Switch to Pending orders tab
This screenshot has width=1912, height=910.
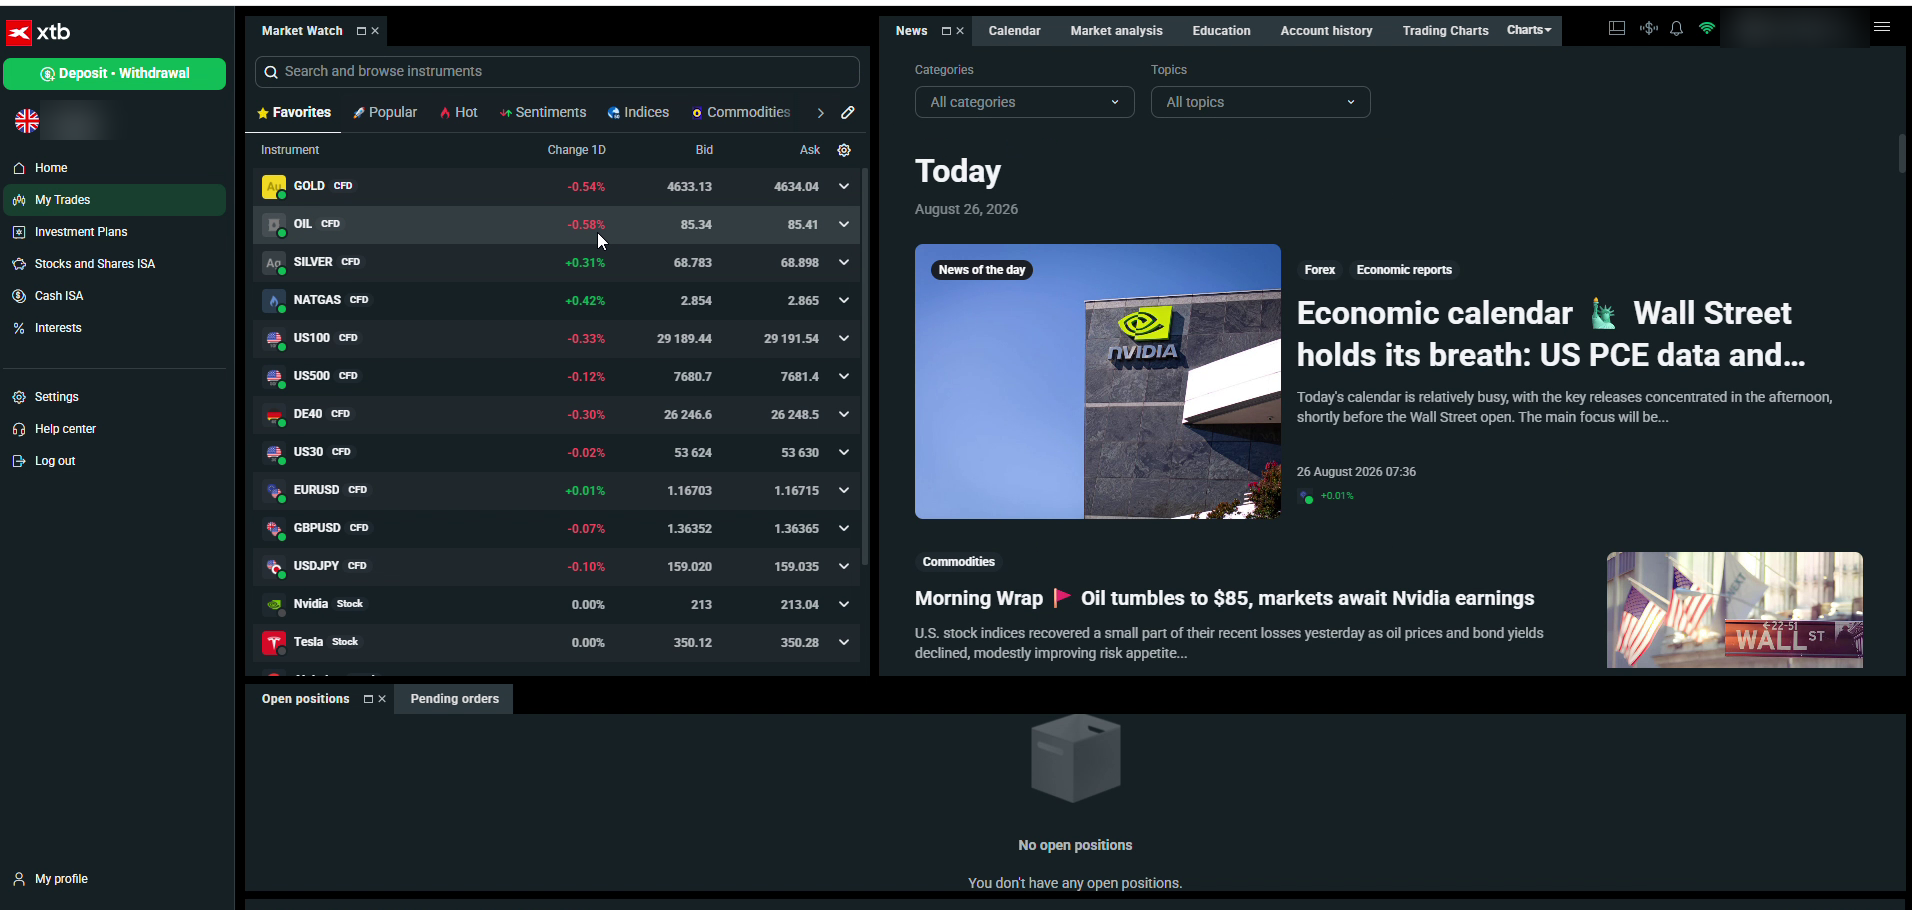[454, 699]
